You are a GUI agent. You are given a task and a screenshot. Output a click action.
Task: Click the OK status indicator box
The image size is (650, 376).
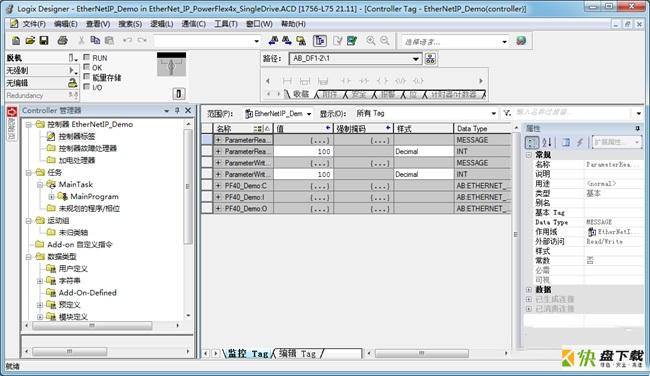click(87, 67)
